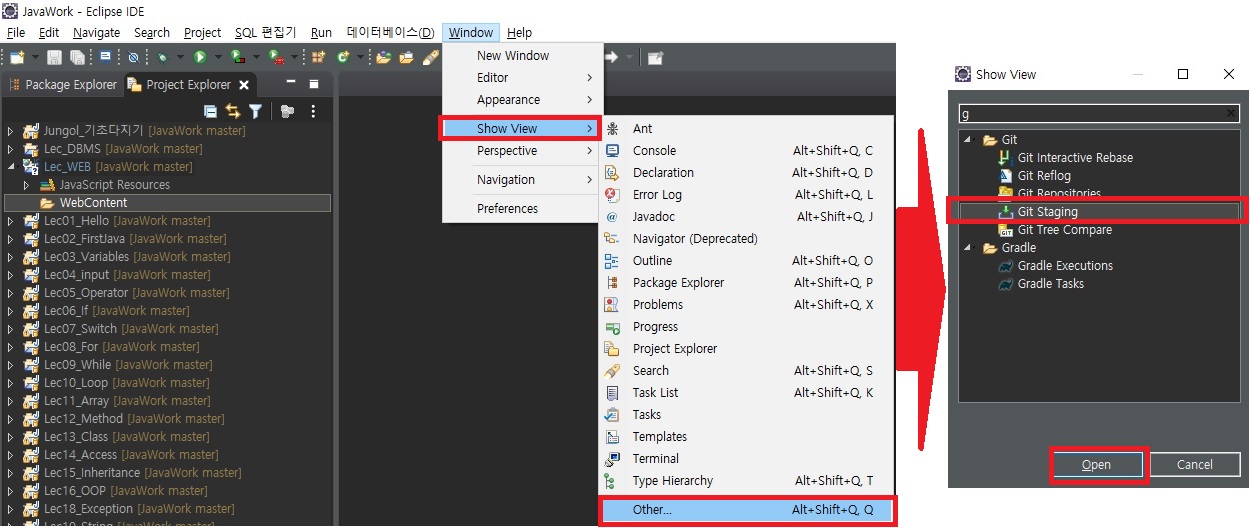Image resolution: width=1250 pixels, height=528 pixels.
Task: Click the green Run toolbar icon
Action: (200, 57)
